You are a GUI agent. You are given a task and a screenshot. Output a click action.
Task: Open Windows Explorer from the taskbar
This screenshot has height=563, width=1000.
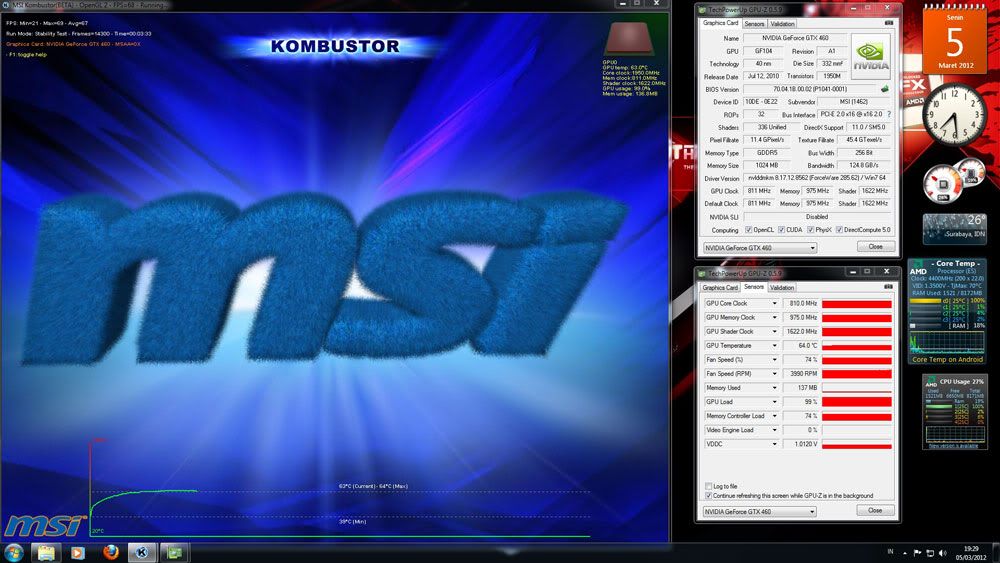click(46, 552)
